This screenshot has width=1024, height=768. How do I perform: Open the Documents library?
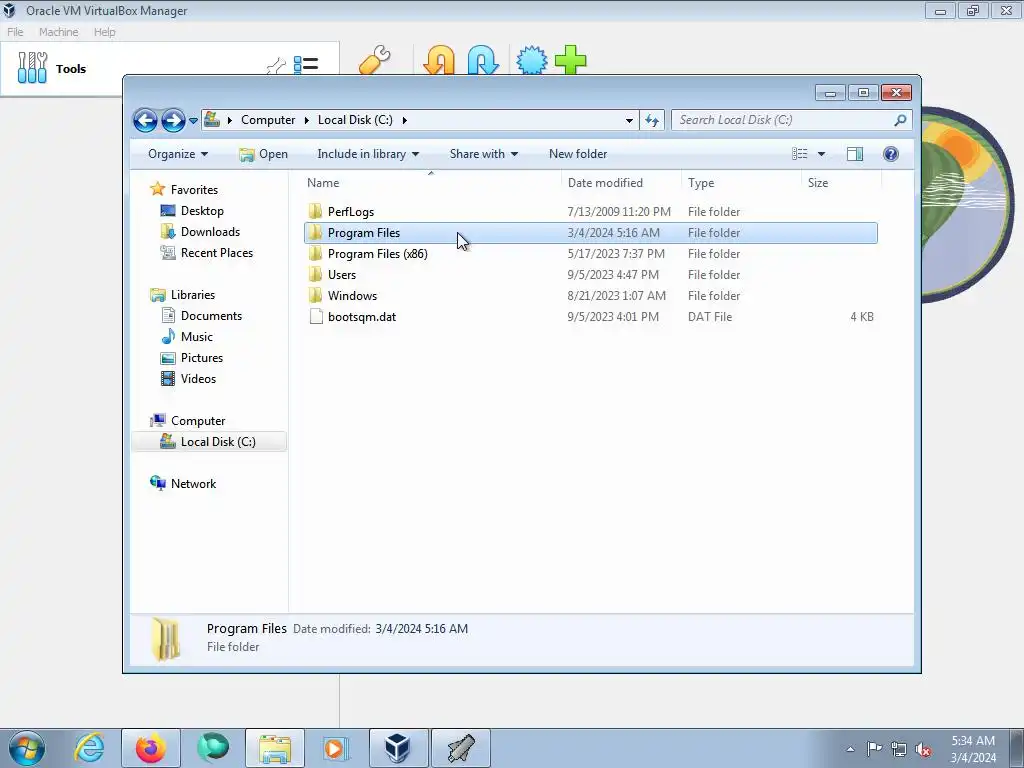click(x=211, y=315)
